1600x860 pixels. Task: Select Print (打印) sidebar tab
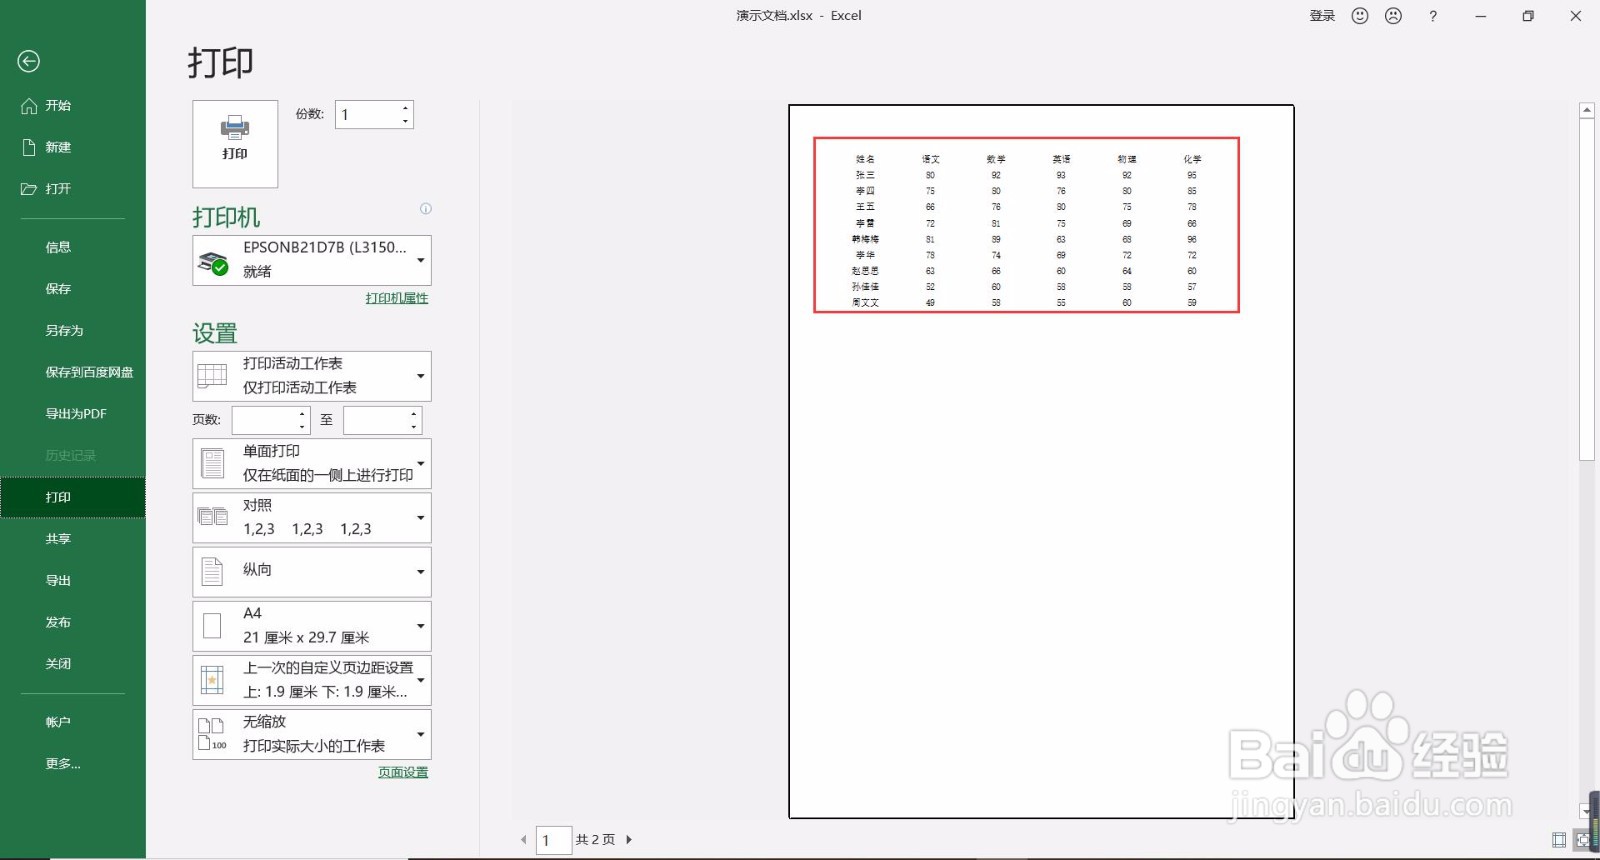[72, 497]
